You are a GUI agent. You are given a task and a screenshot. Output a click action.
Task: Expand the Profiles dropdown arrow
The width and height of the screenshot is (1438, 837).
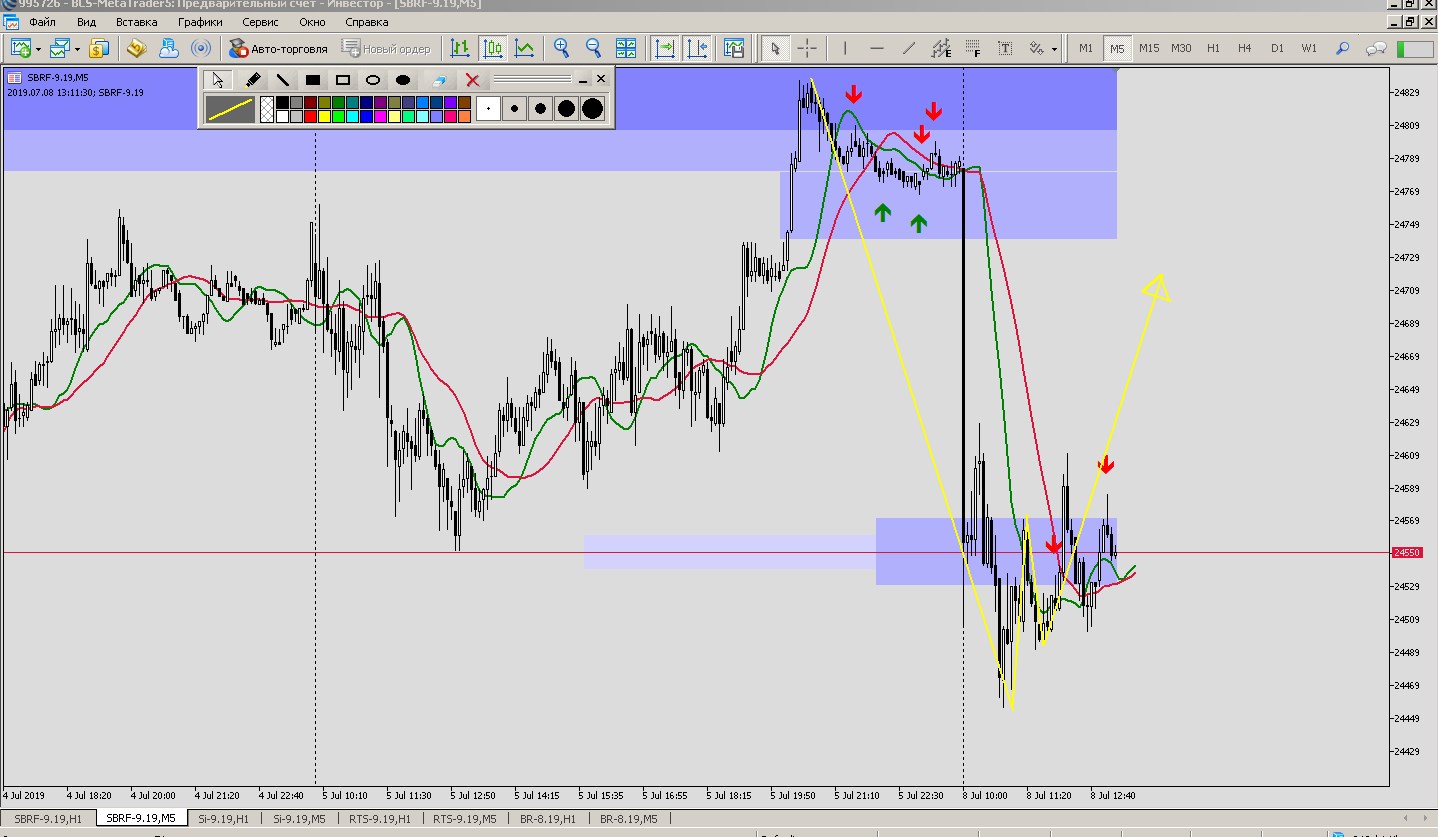pyautogui.click(x=78, y=48)
